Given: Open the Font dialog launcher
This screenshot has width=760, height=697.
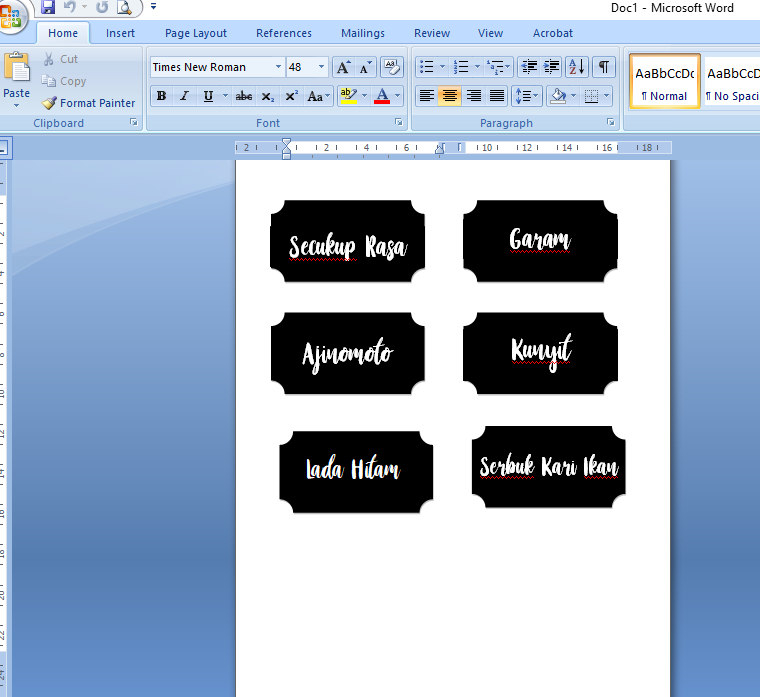Looking at the screenshot, I should pyautogui.click(x=399, y=123).
